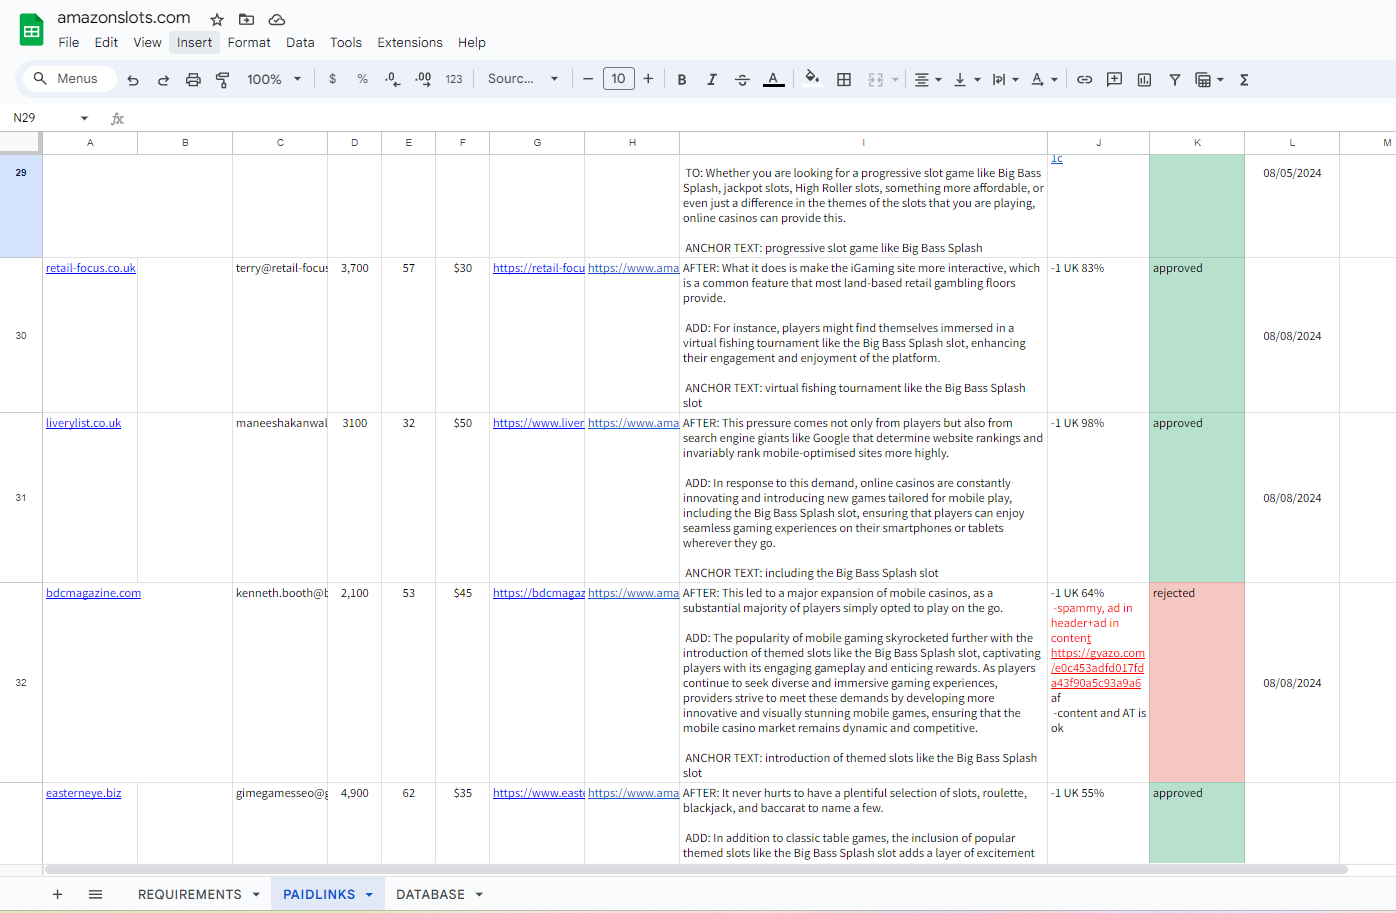
Task: Decrease font size
Action: (x=588, y=79)
